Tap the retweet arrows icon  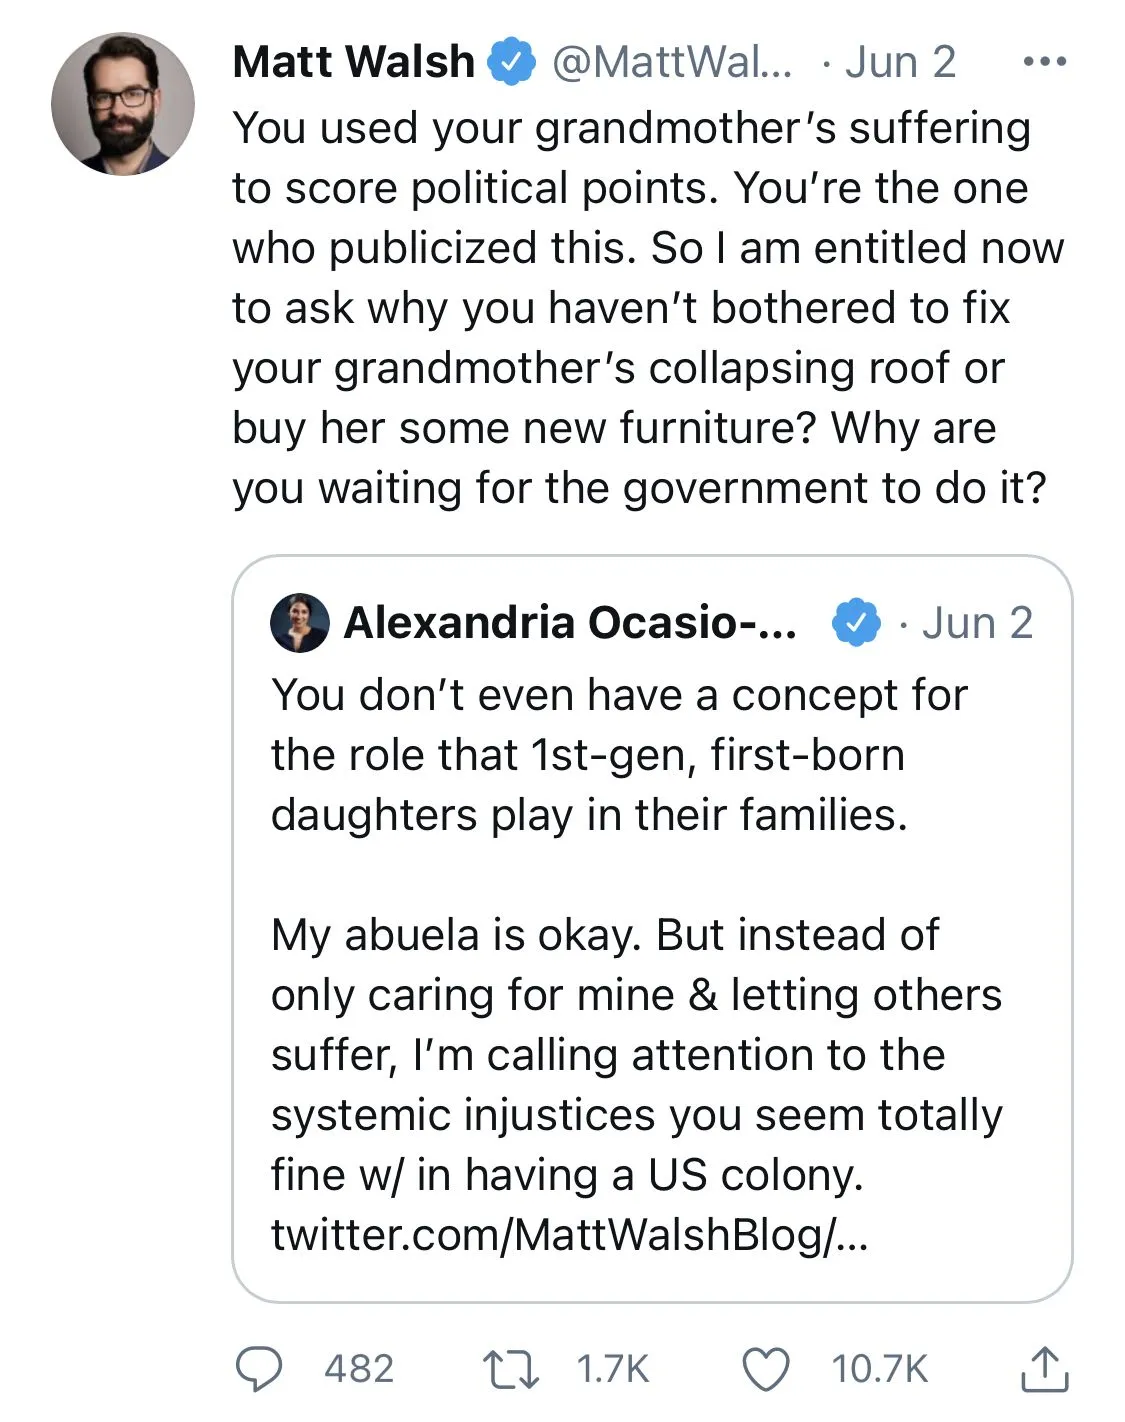pos(510,1368)
